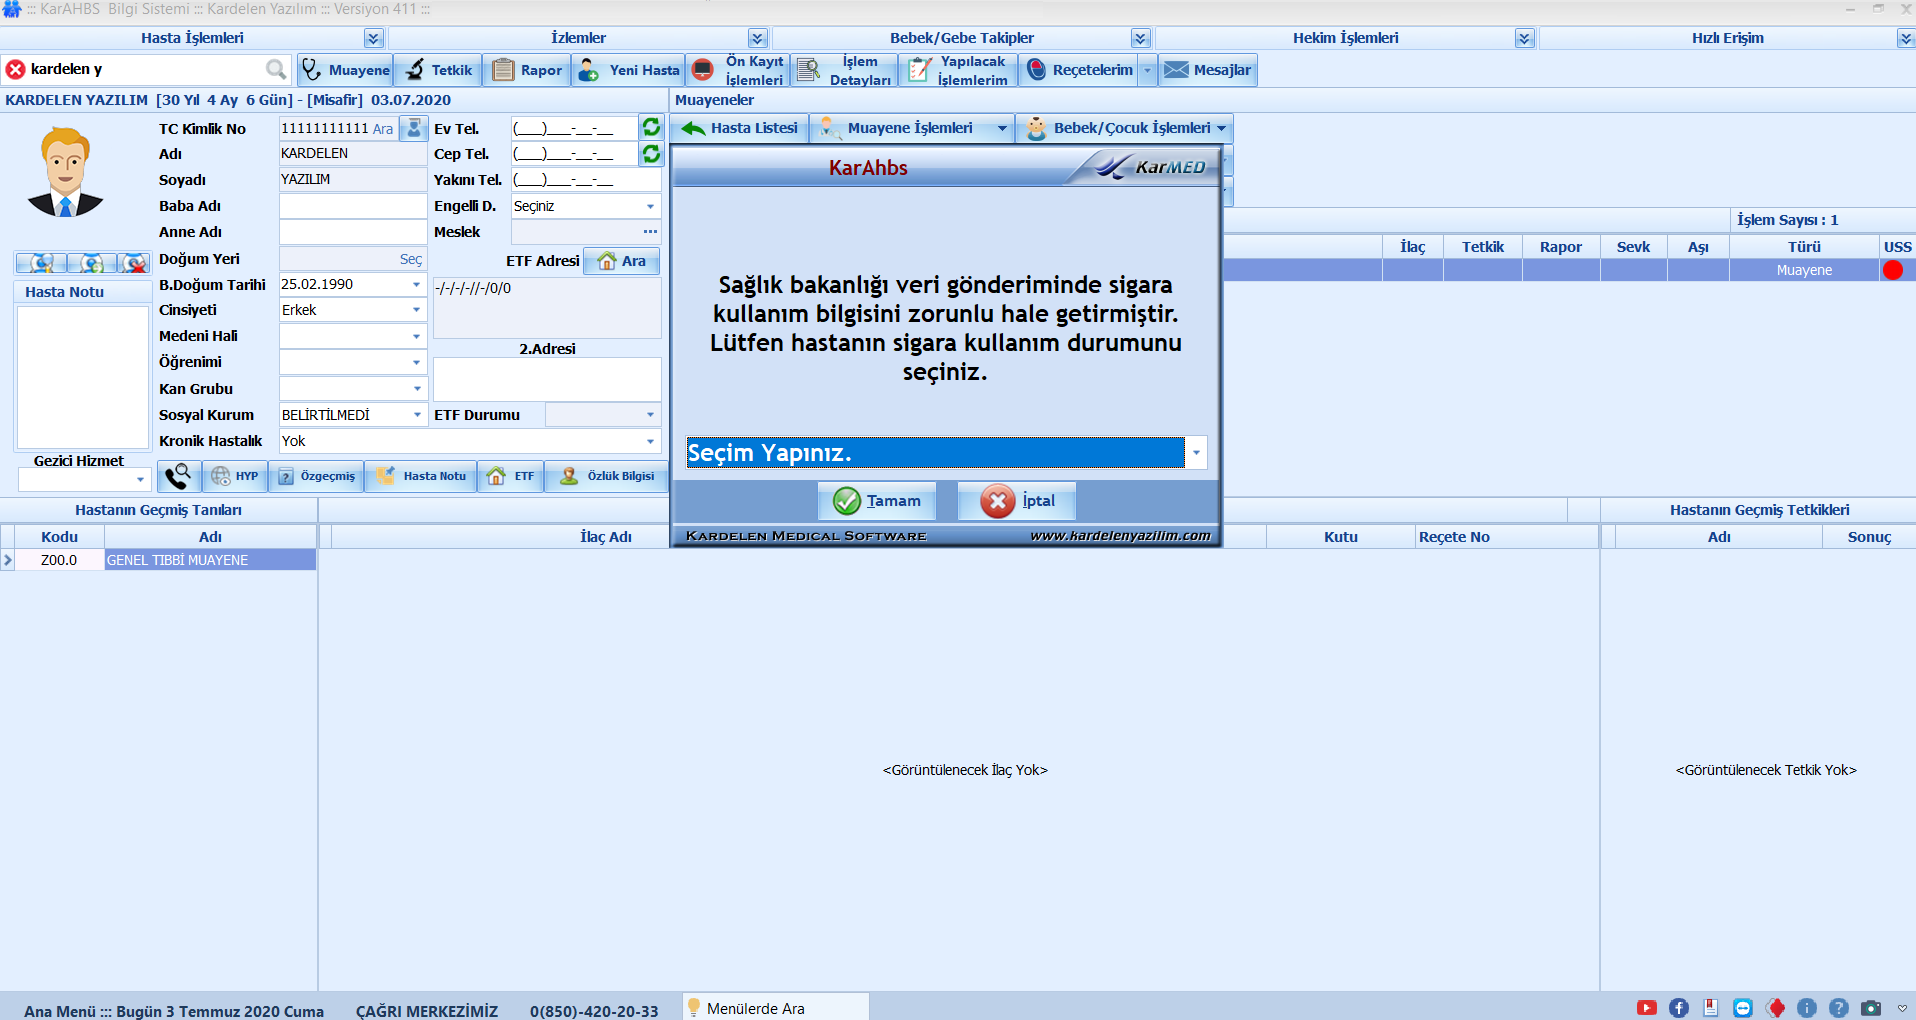1916x1020 pixels.
Task: Cancel the dialog with İptal
Action: click(1017, 501)
